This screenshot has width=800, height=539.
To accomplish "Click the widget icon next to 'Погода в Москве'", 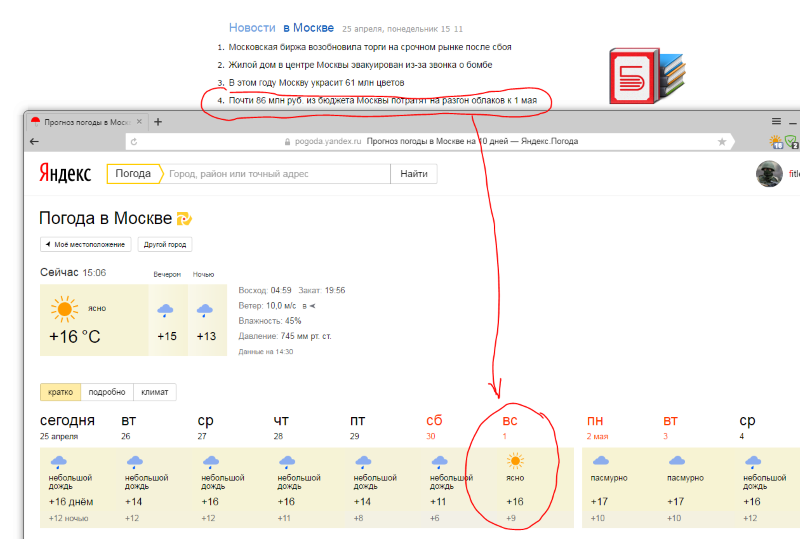I will (x=184, y=218).
